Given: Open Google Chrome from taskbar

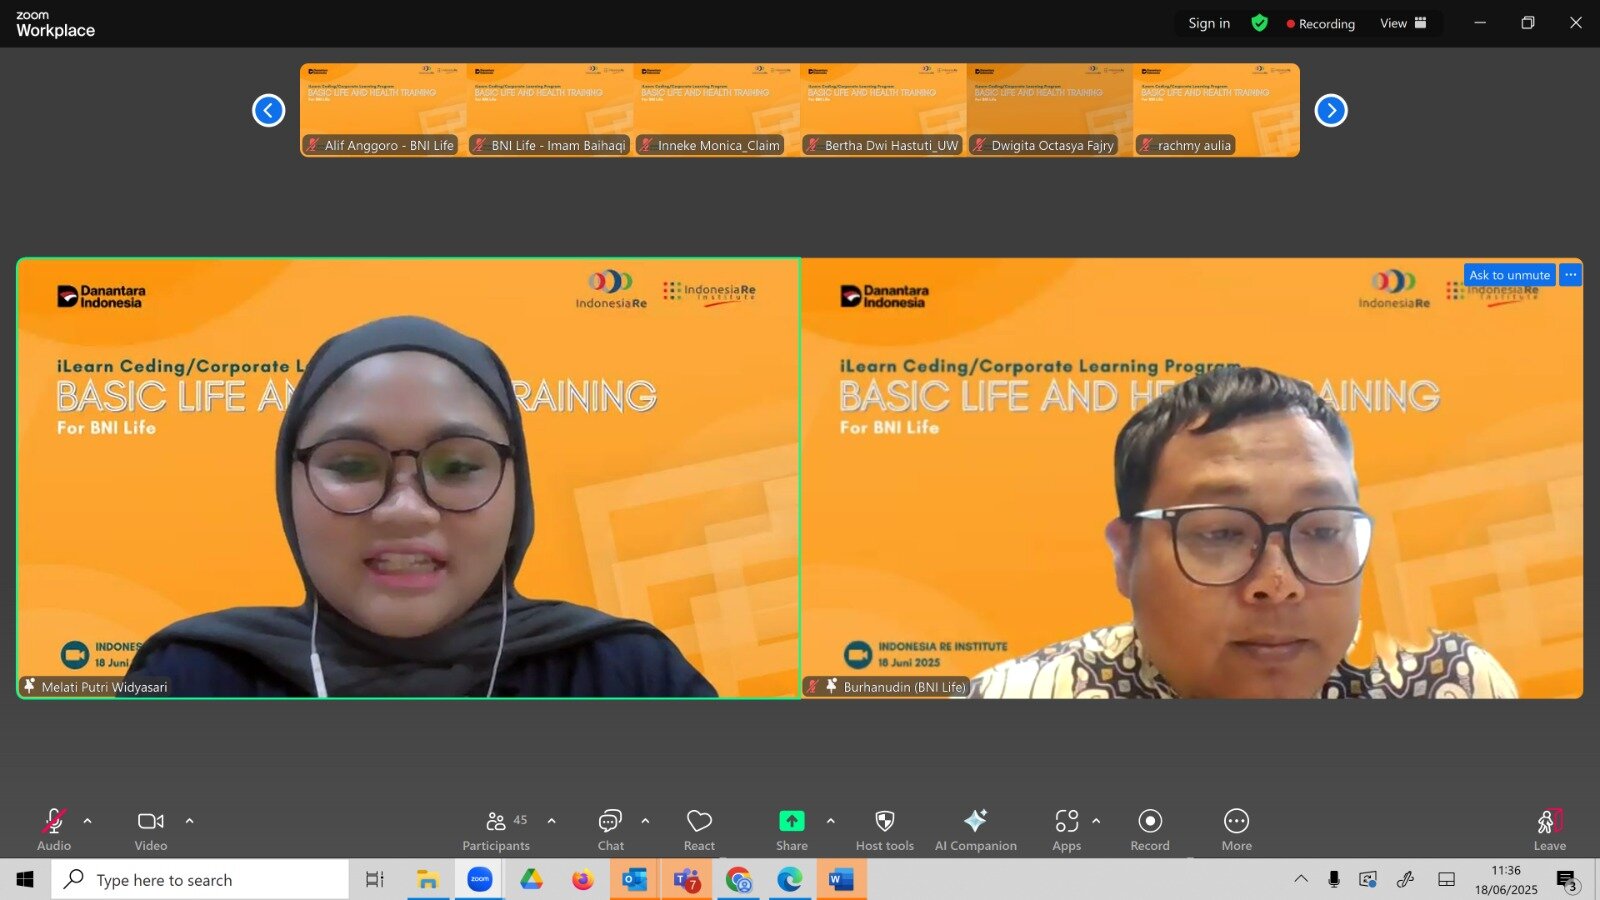Looking at the screenshot, I should point(739,880).
